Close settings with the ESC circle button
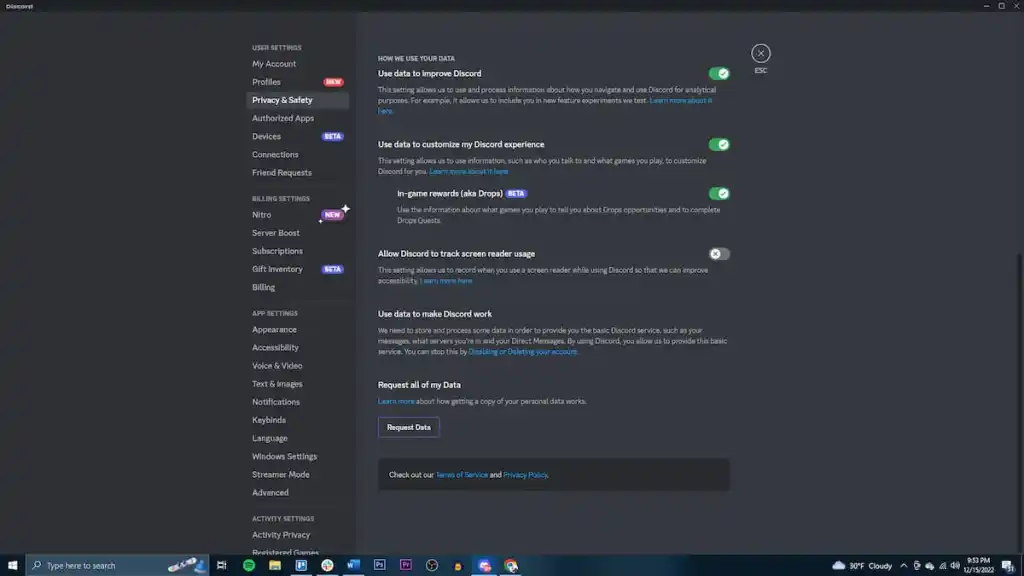The width and height of the screenshot is (1024, 576). click(x=760, y=54)
